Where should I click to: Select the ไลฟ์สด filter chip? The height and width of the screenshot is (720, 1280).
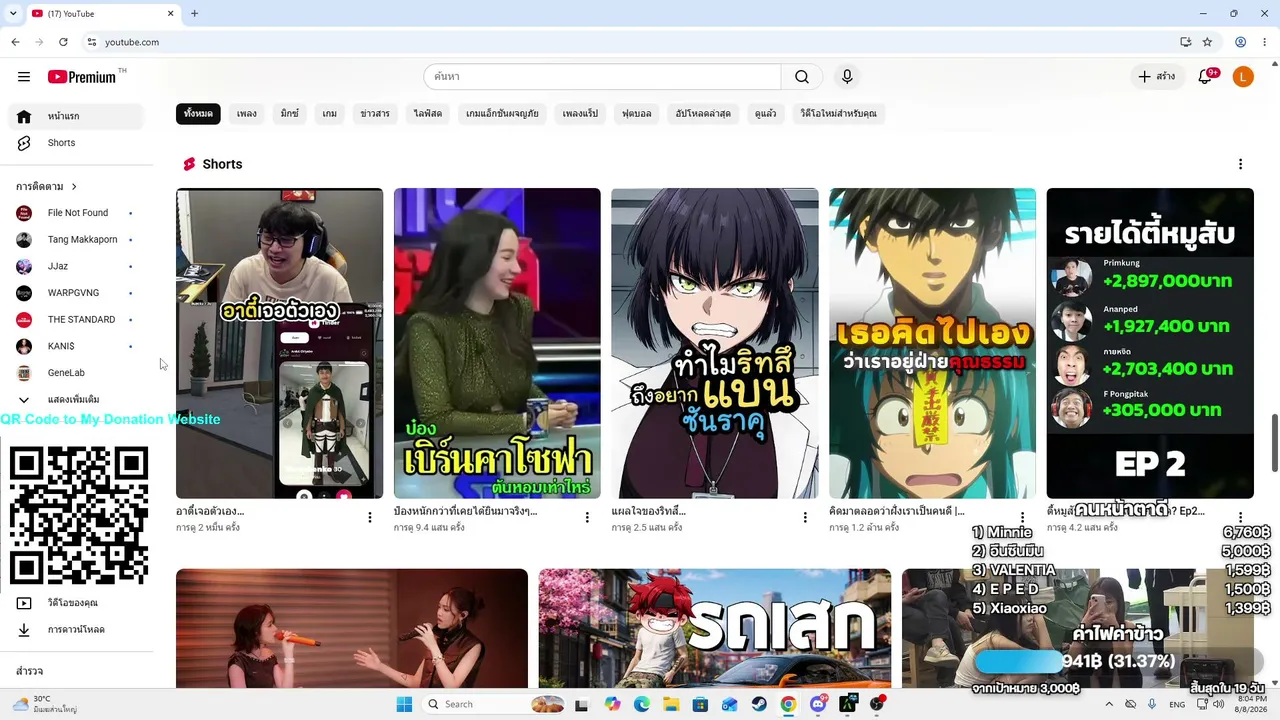[428, 114]
